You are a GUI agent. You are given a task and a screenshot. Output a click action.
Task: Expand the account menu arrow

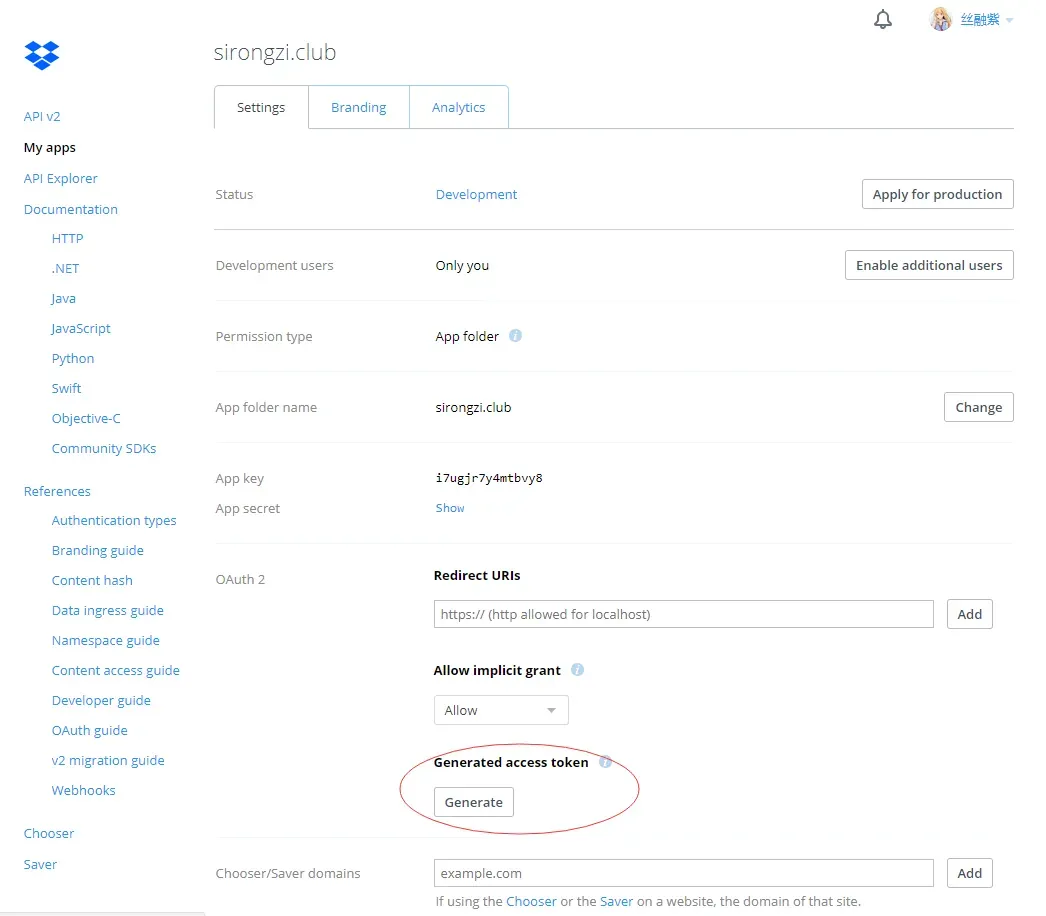pos(1009,20)
